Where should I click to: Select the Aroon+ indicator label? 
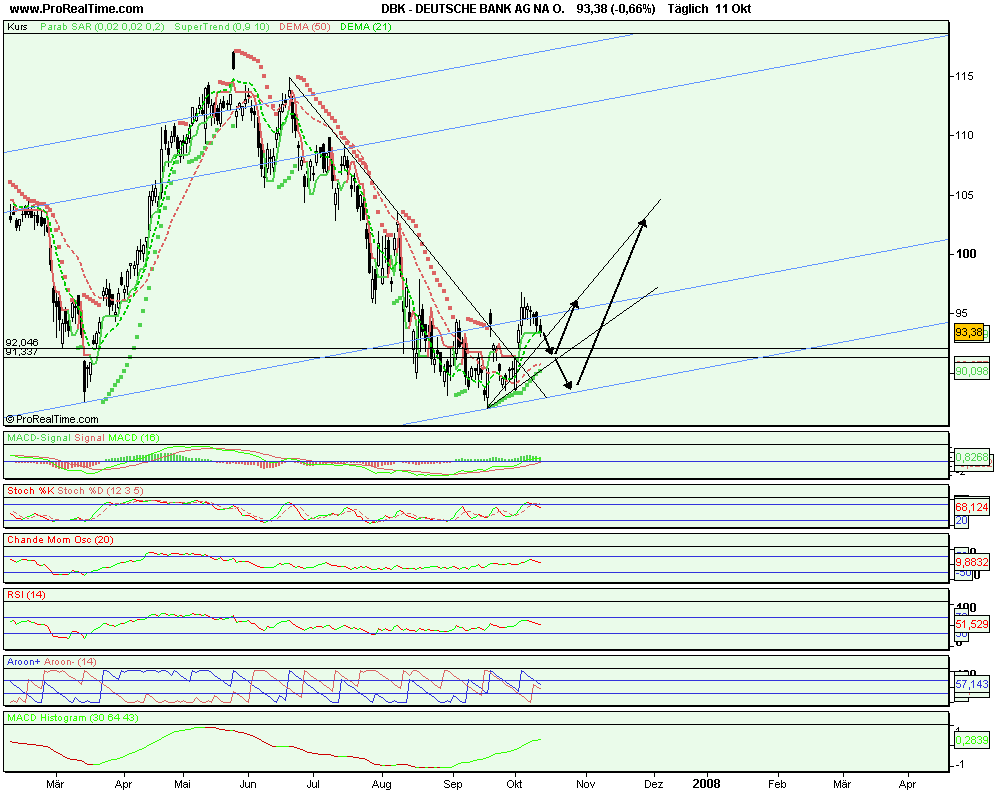pyautogui.click(x=22, y=661)
